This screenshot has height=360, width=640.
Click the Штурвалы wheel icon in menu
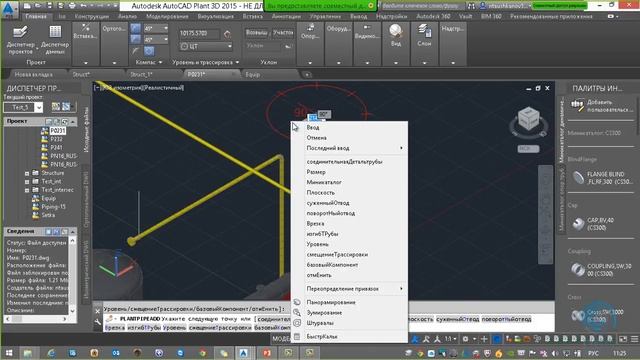297,323
